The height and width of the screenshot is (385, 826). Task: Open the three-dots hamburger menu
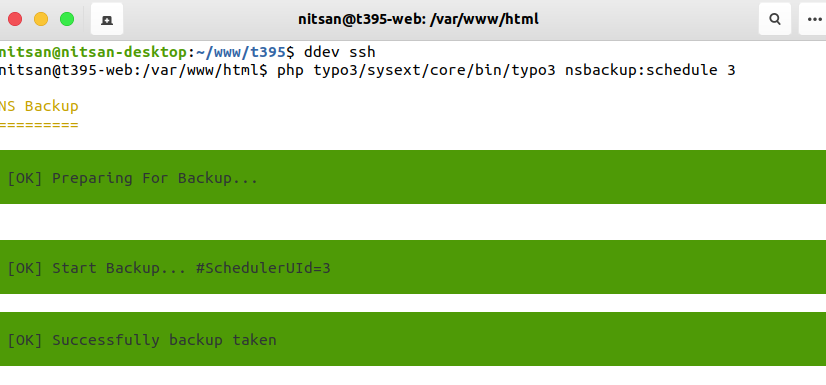click(813, 19)
